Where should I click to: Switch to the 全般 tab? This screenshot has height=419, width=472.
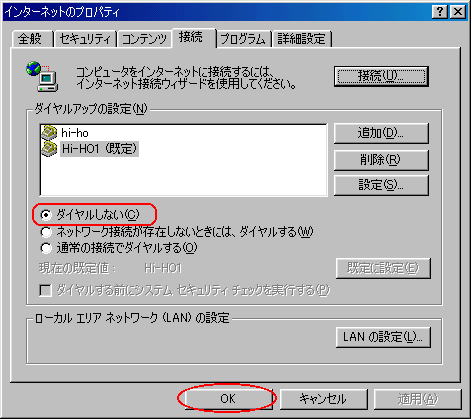pyautogui.click(x=30, y=39)
